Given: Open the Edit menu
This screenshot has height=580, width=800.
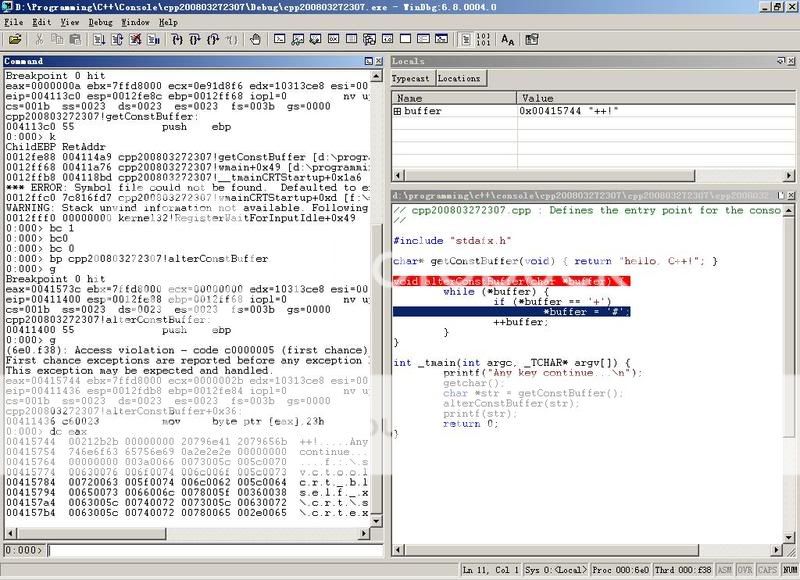Looking at the screenshot, I should [41, 22].
